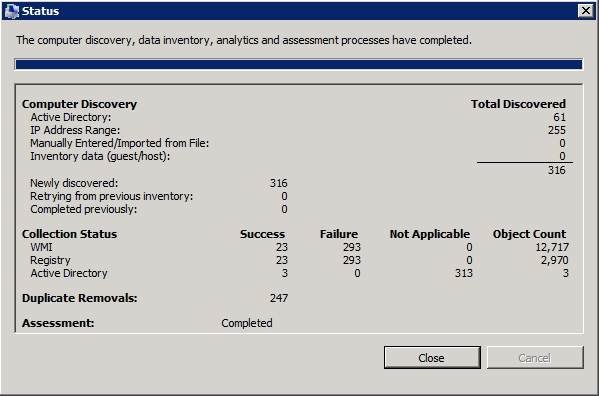Click the Duplicate Removals: label

click(79, 298)
